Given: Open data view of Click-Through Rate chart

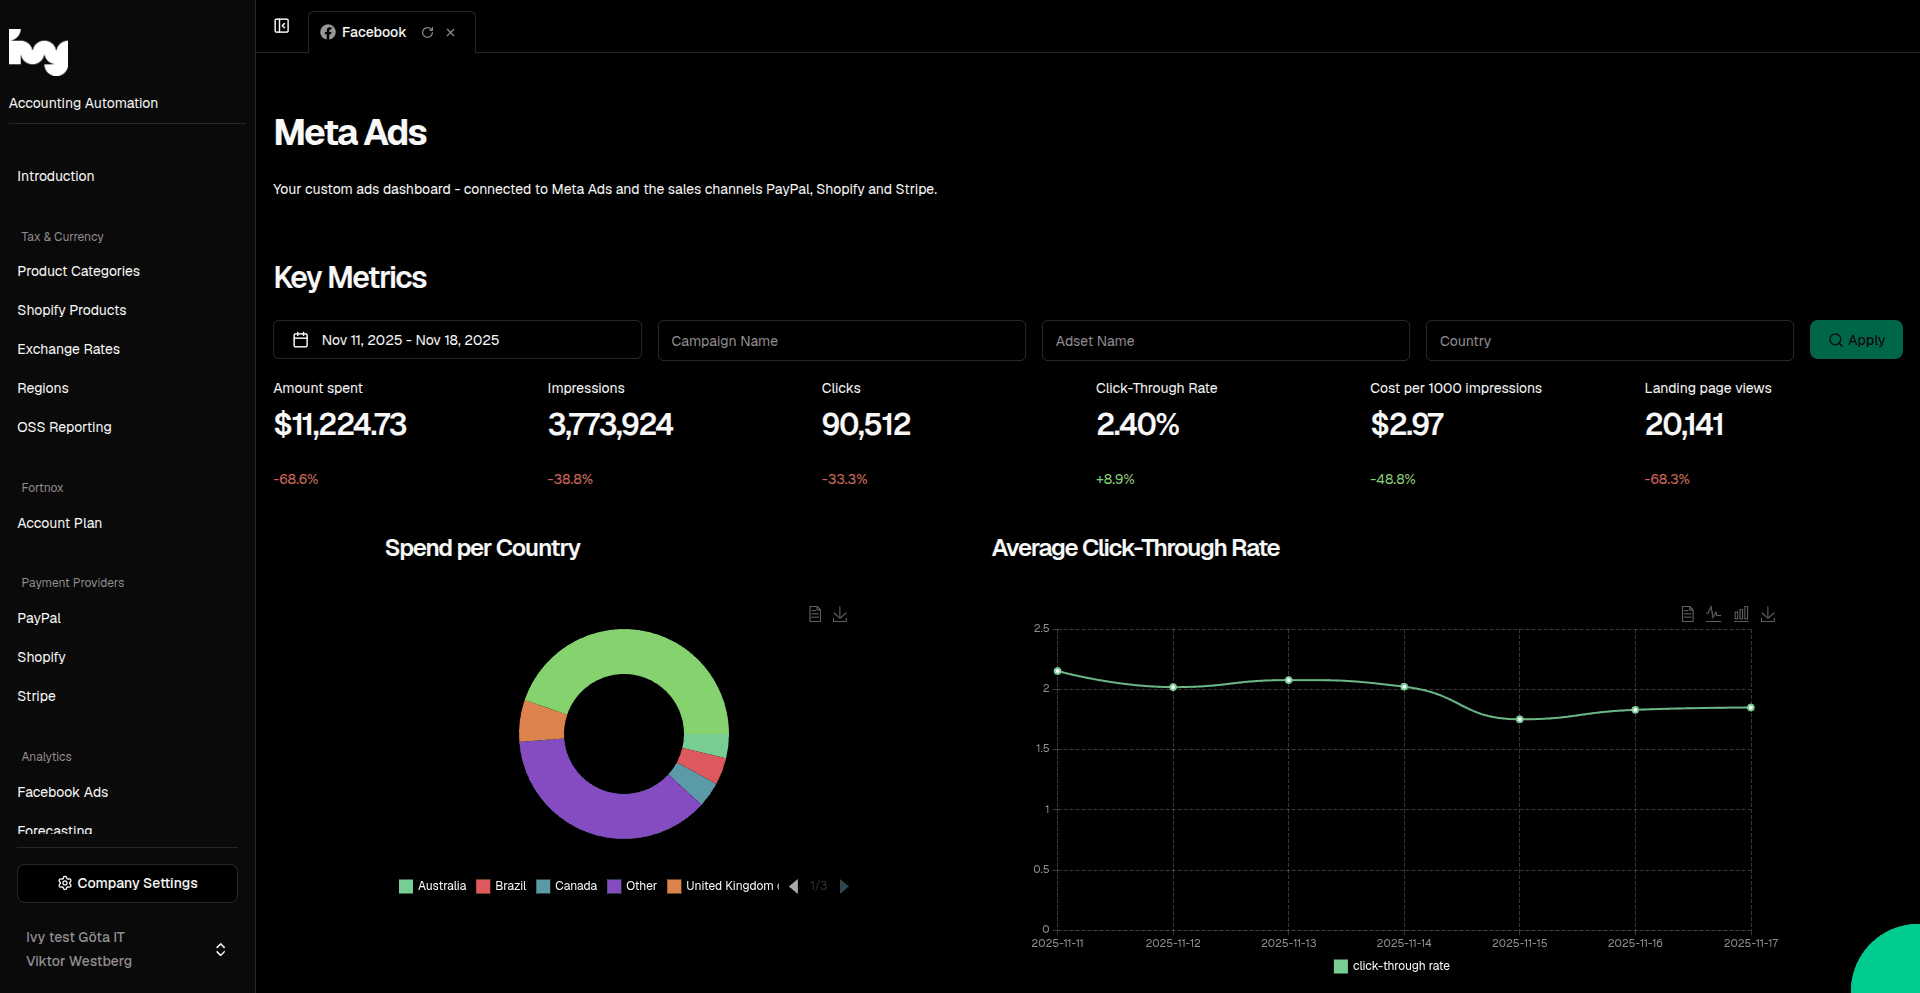Looking at the screenshot, I should [x=1687, y=613].
